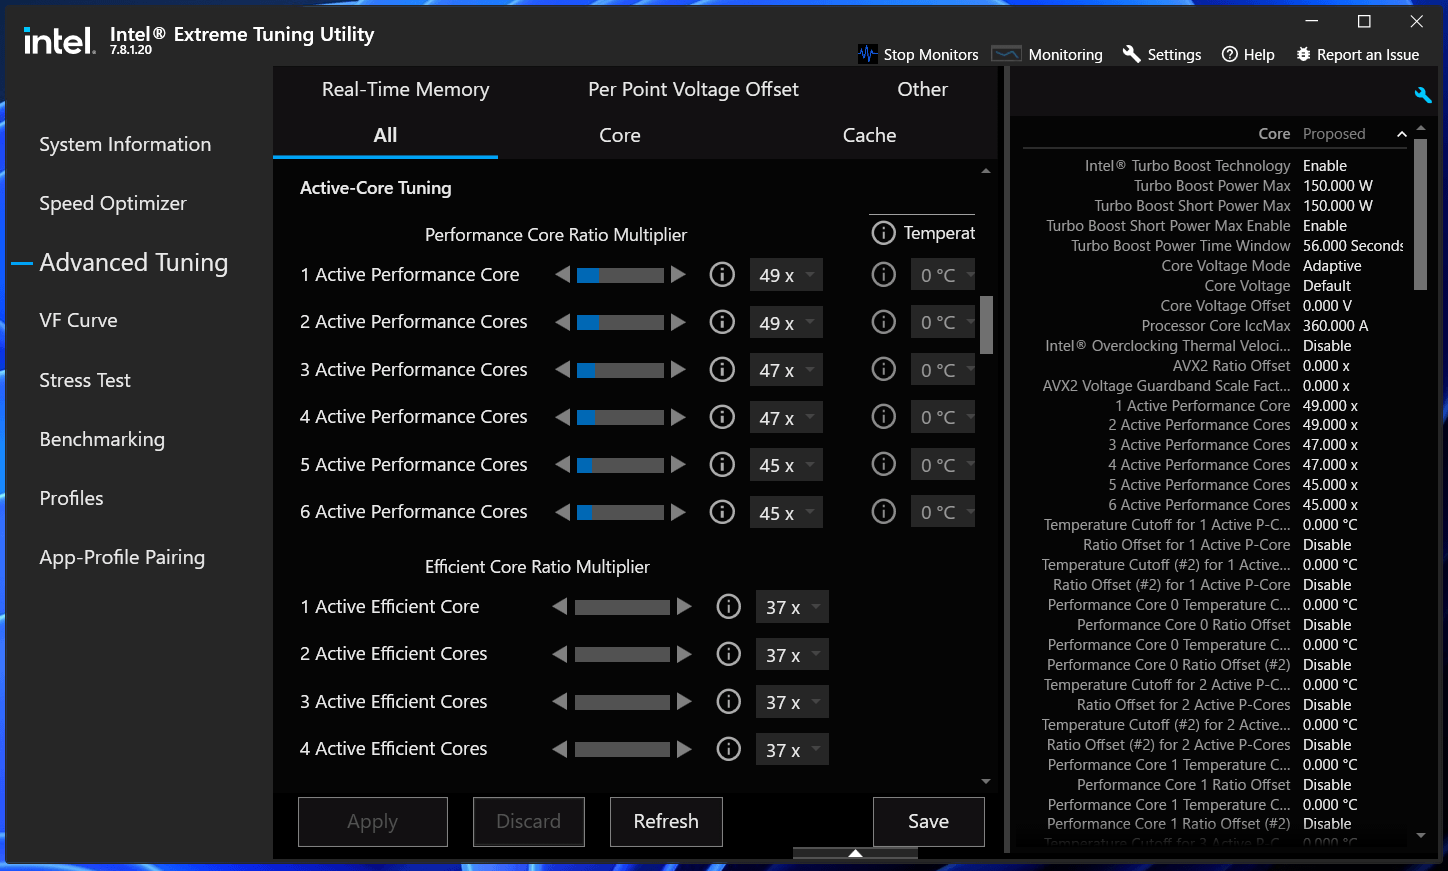Click temperature info icon in 1 Active Performance Core row
The height and width of the screenshot is (871, 1448).
(x=884, y=274)
